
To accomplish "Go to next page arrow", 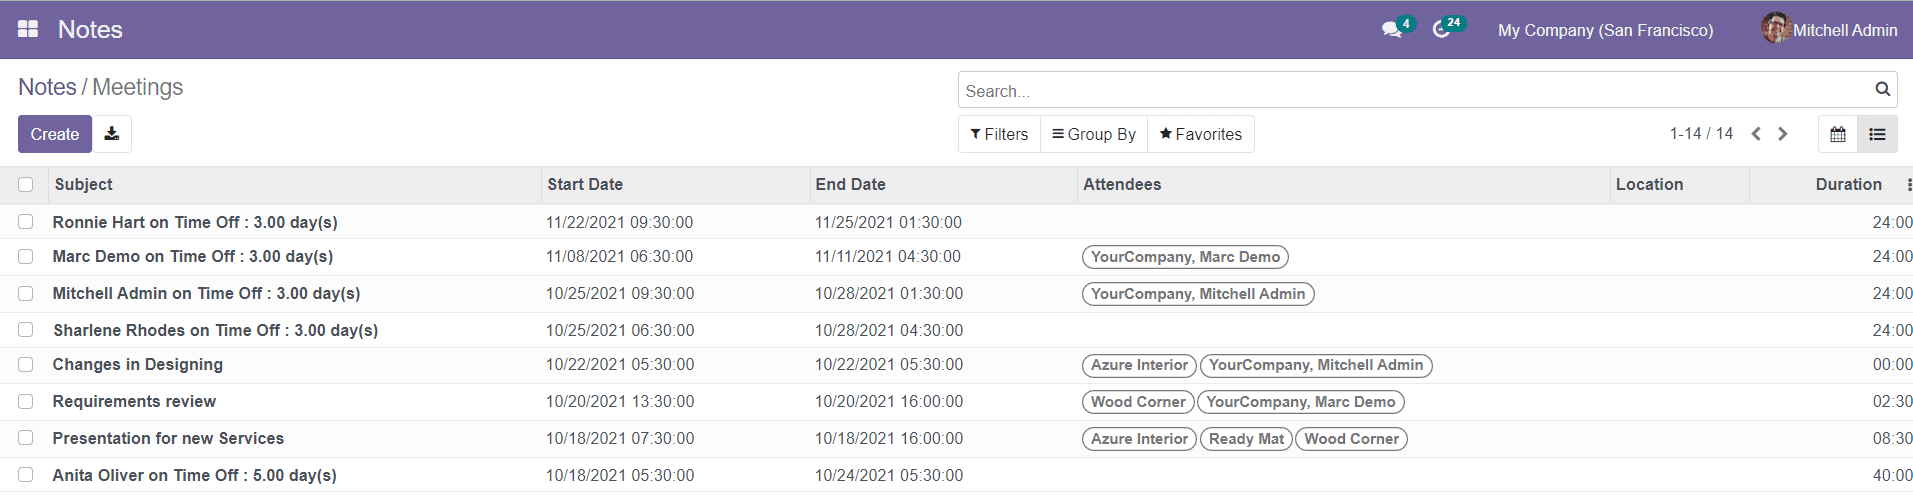I will pos(1782,134).
